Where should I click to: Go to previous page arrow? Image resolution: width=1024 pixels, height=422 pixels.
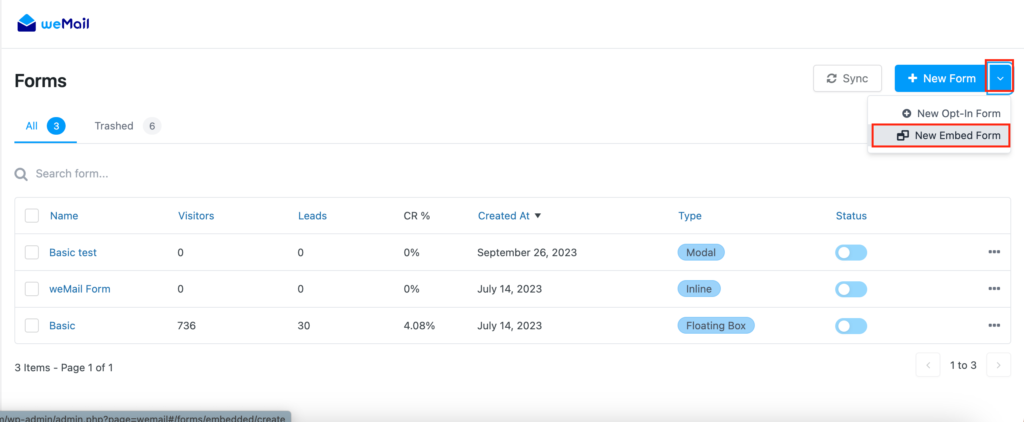[x=928, y=365]
